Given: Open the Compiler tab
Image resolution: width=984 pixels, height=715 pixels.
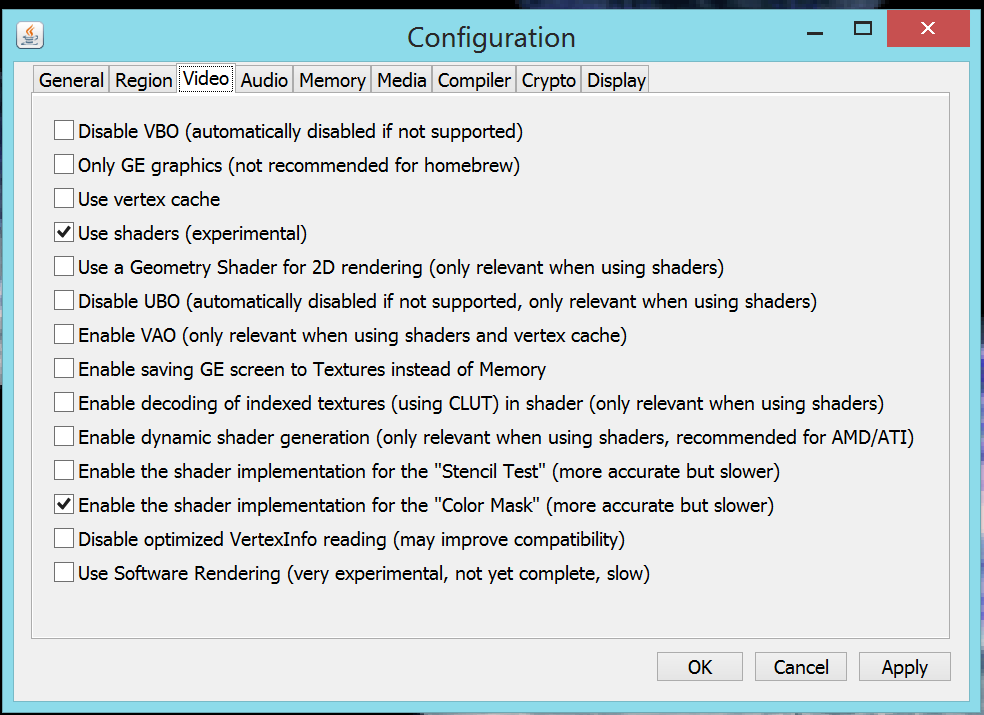Looking at the screenshot, I should tap(474, 80).
